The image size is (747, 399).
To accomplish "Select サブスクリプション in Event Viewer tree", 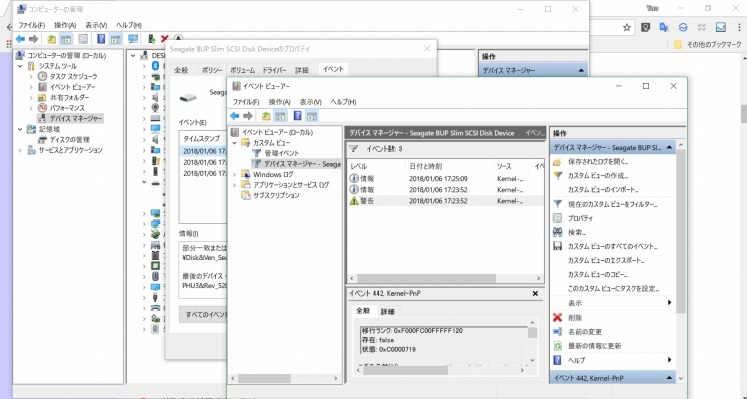I will (x=276, y=195).
